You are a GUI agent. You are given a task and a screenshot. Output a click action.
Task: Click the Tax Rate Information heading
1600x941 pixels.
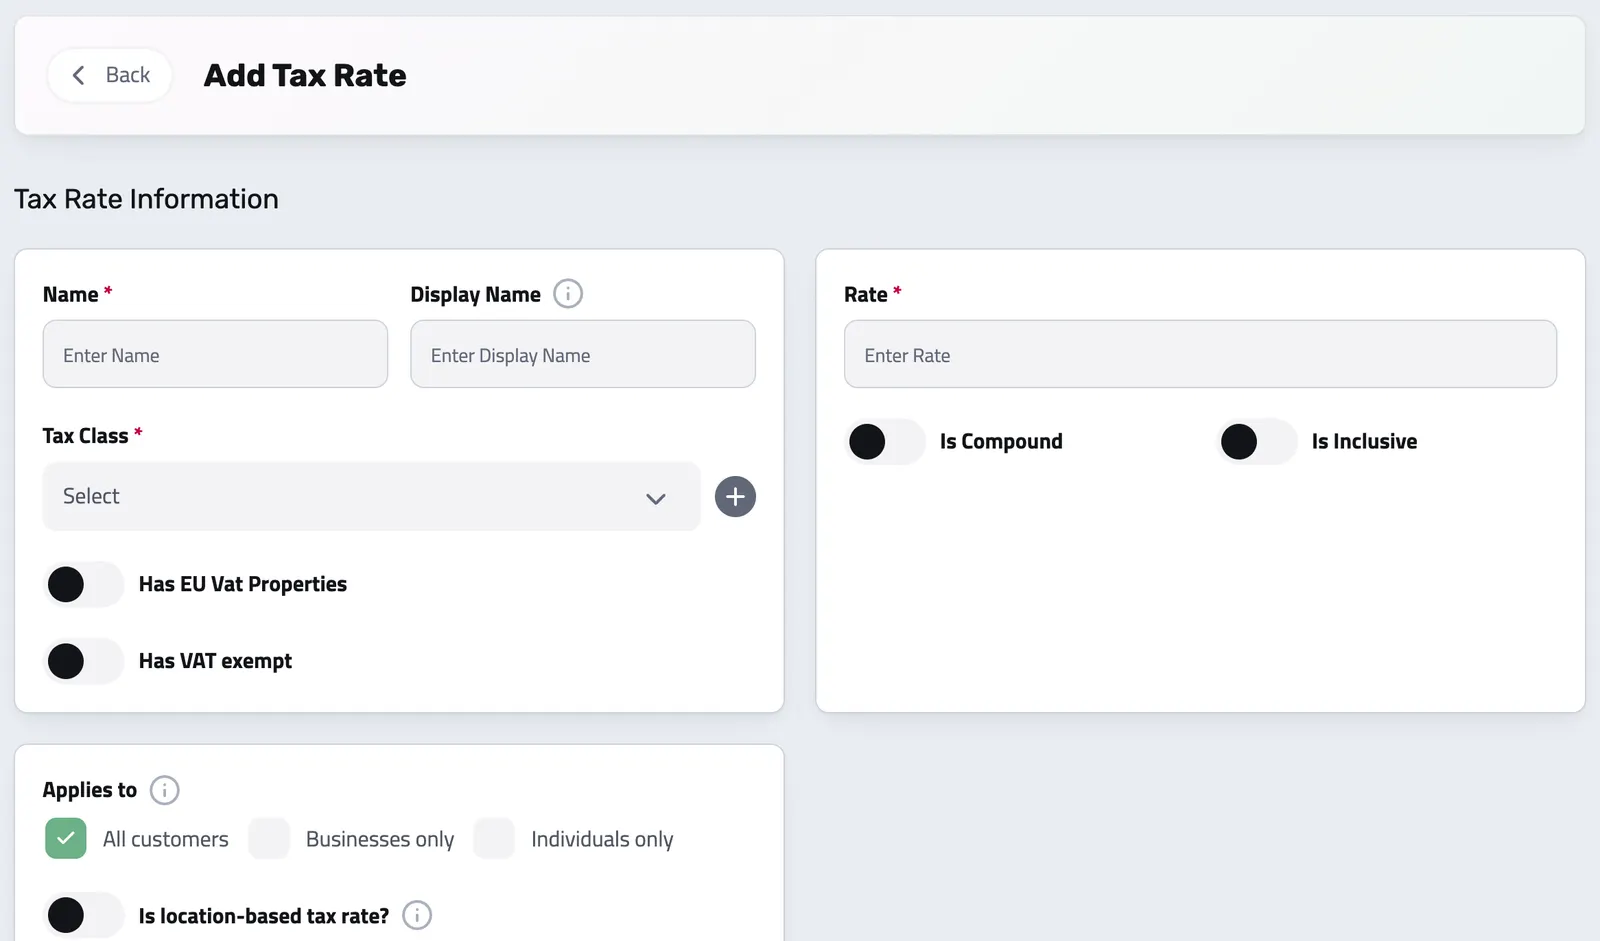coord(146,199)
